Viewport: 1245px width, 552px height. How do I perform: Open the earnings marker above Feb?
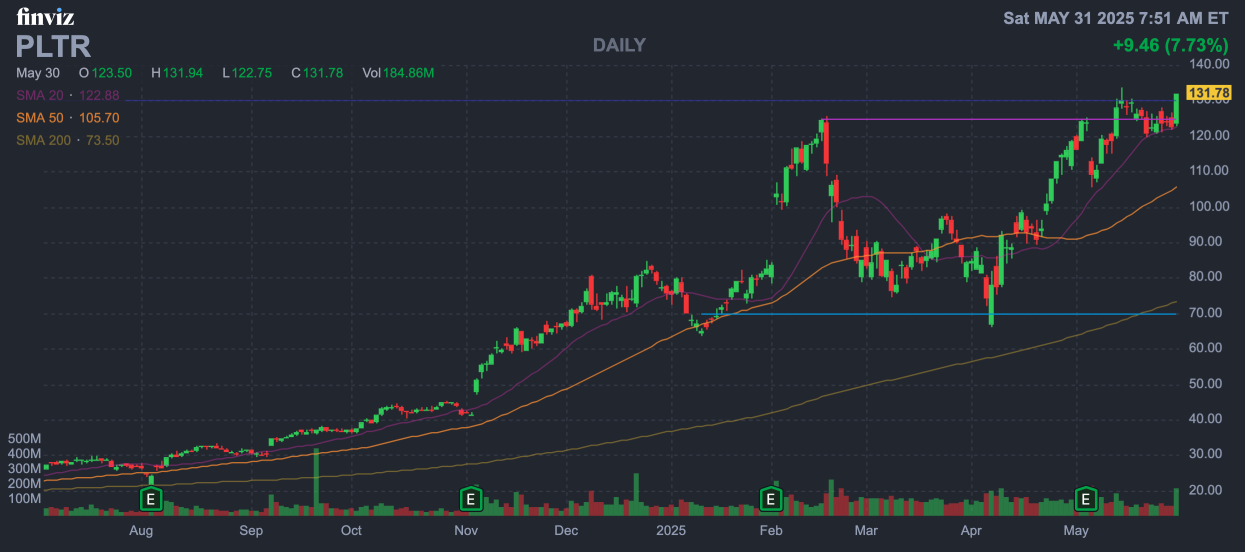(x=771, y=498)
